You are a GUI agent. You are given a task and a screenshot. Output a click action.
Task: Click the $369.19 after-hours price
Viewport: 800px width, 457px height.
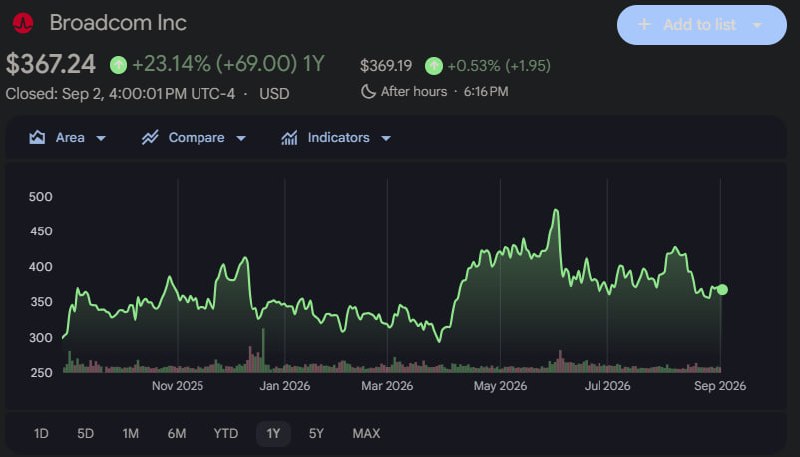[x=386, y=66]
